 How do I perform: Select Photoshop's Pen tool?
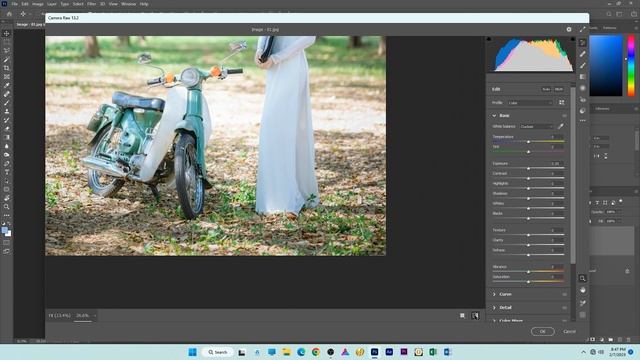coord(7,164)
